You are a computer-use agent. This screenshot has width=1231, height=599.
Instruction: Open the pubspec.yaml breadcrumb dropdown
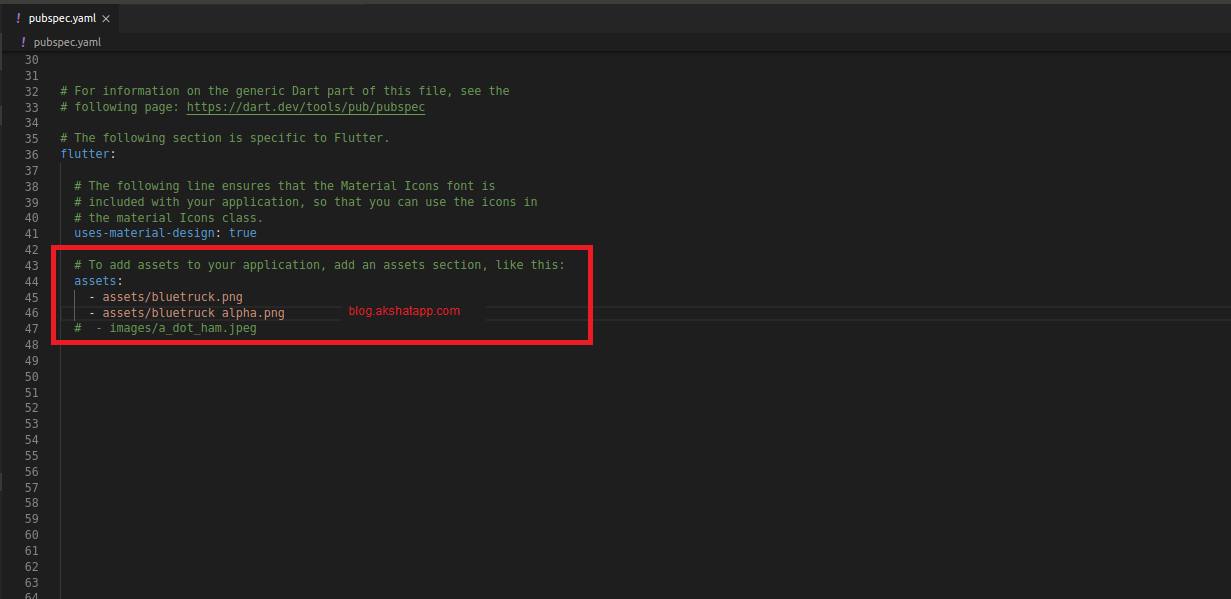[x=67, y=42]
